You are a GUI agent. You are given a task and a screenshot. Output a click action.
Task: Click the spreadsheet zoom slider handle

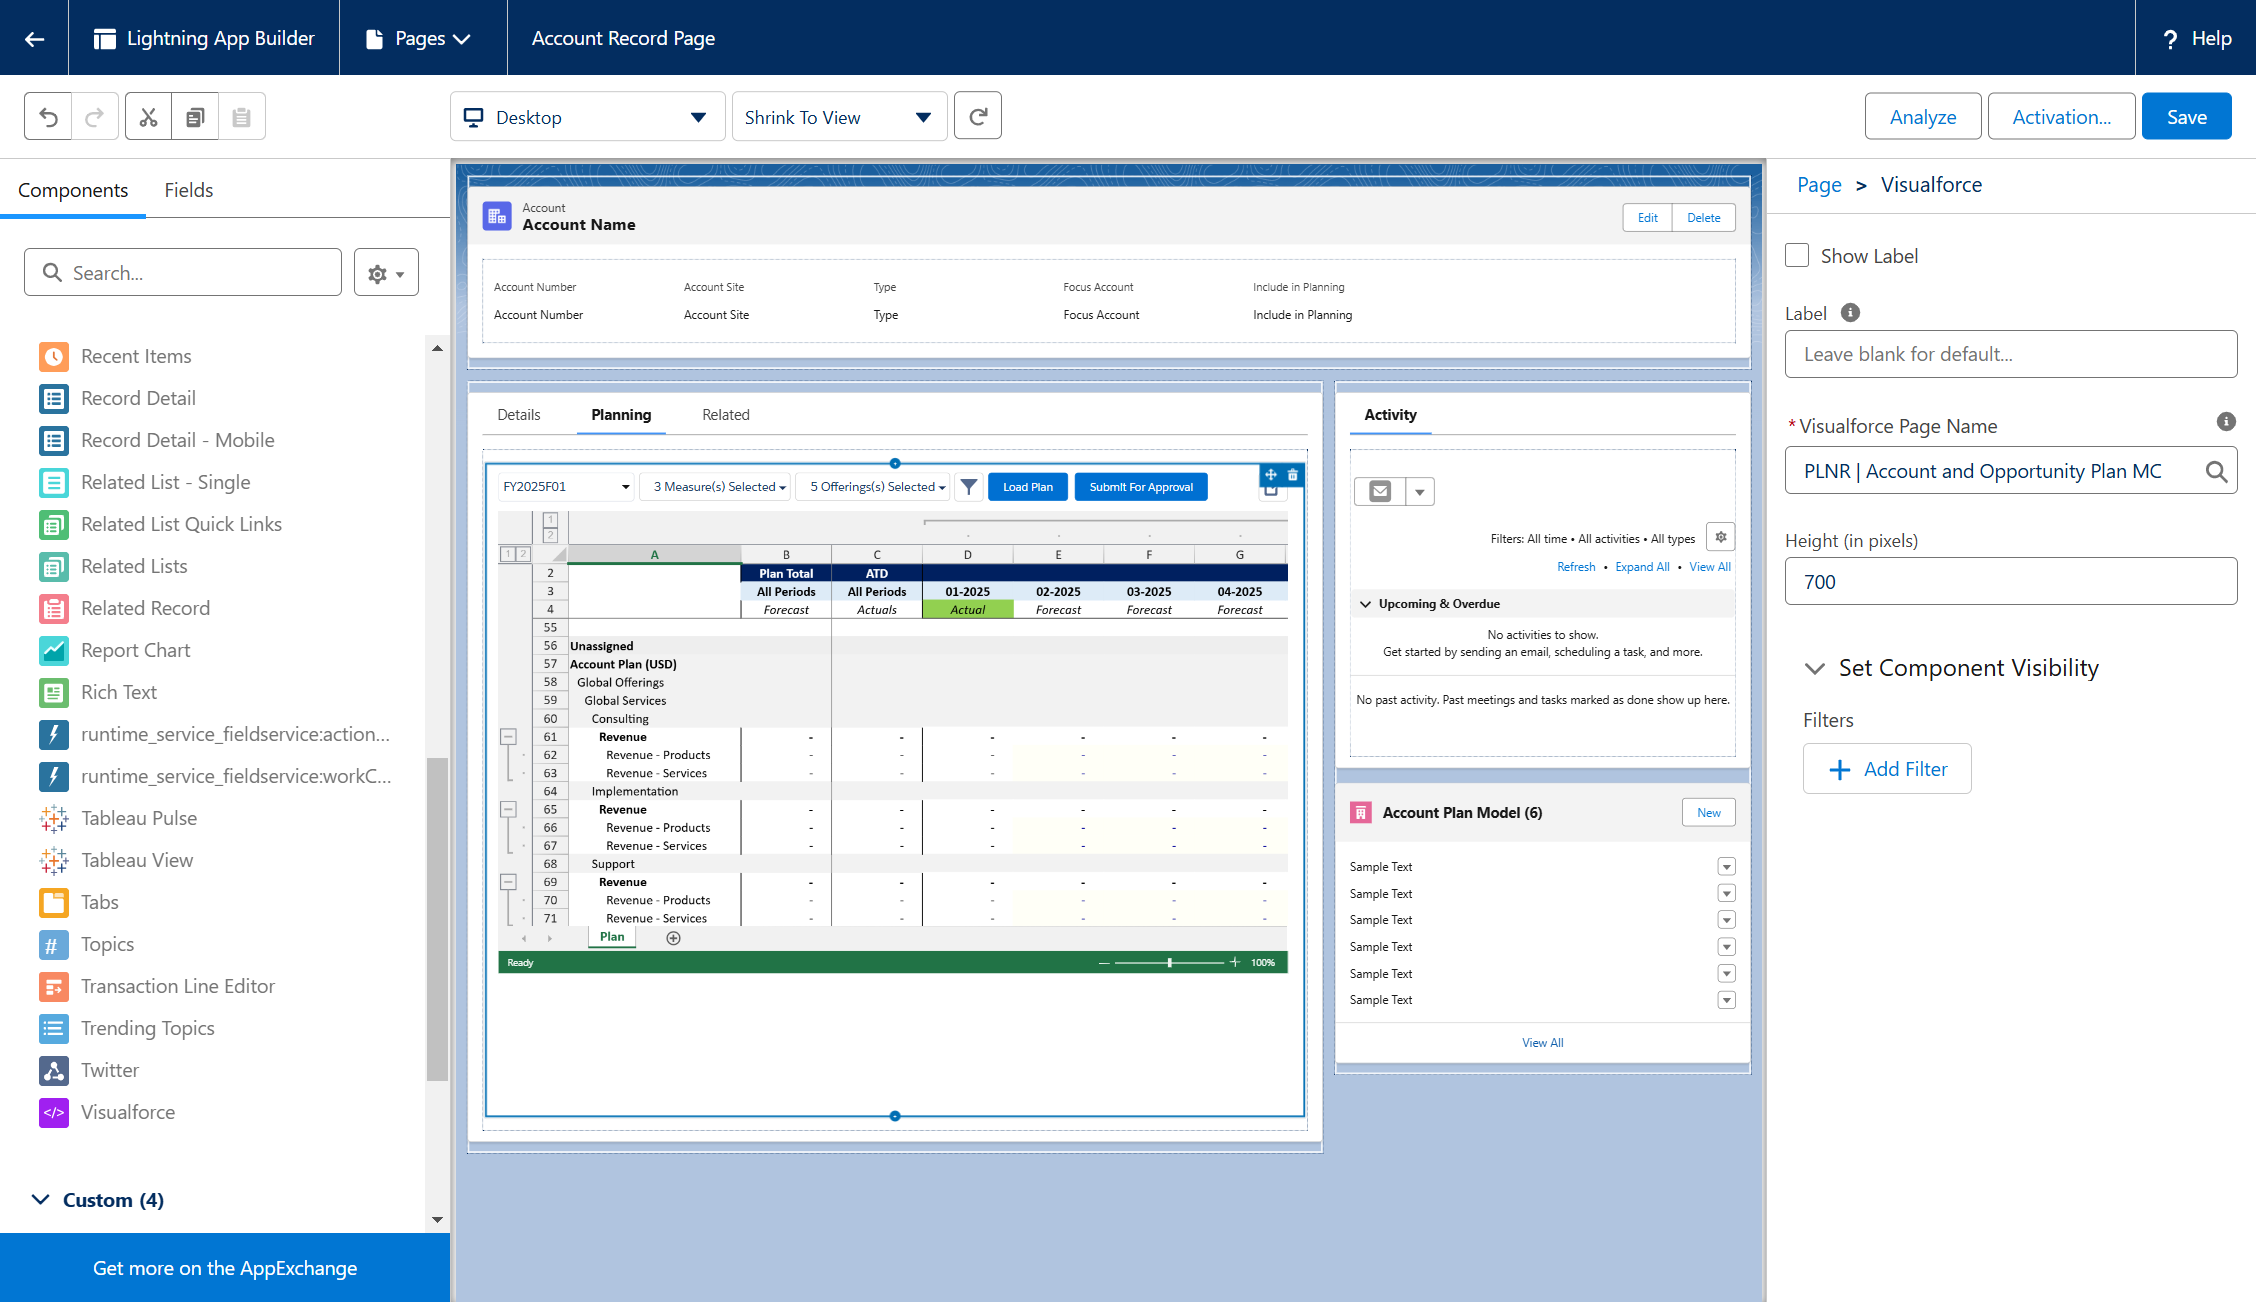coord(1169,963)
